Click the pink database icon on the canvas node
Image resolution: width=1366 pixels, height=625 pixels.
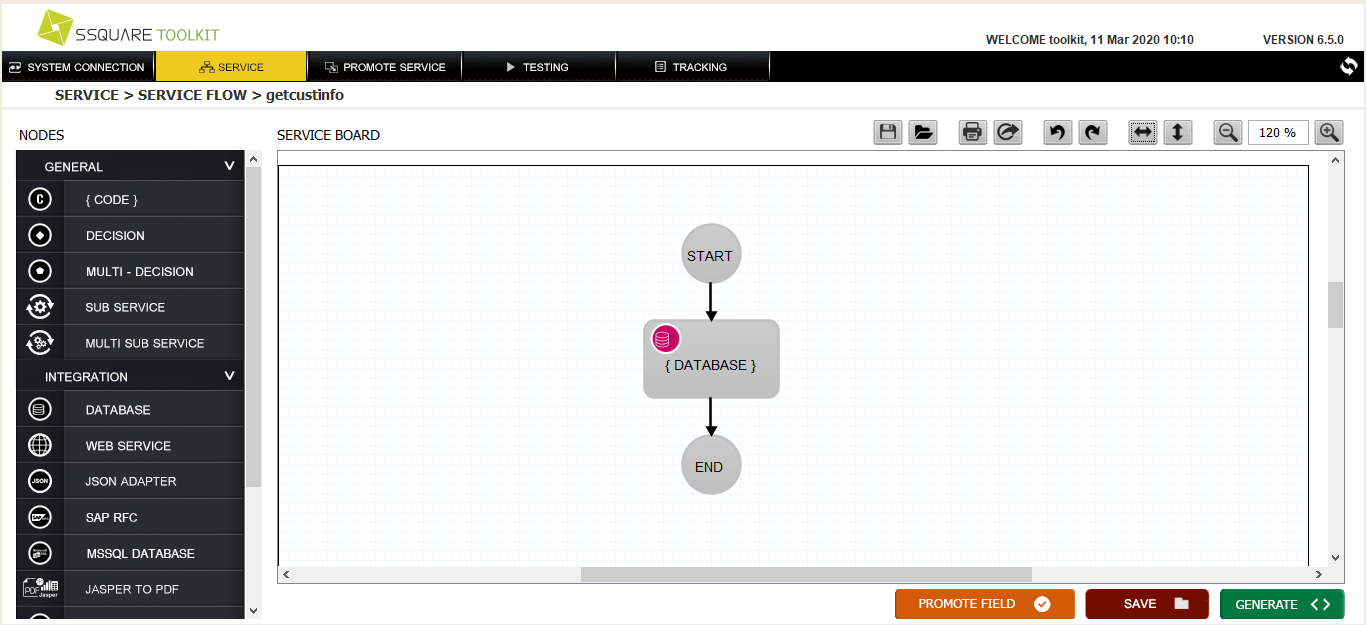pos(666,339)
